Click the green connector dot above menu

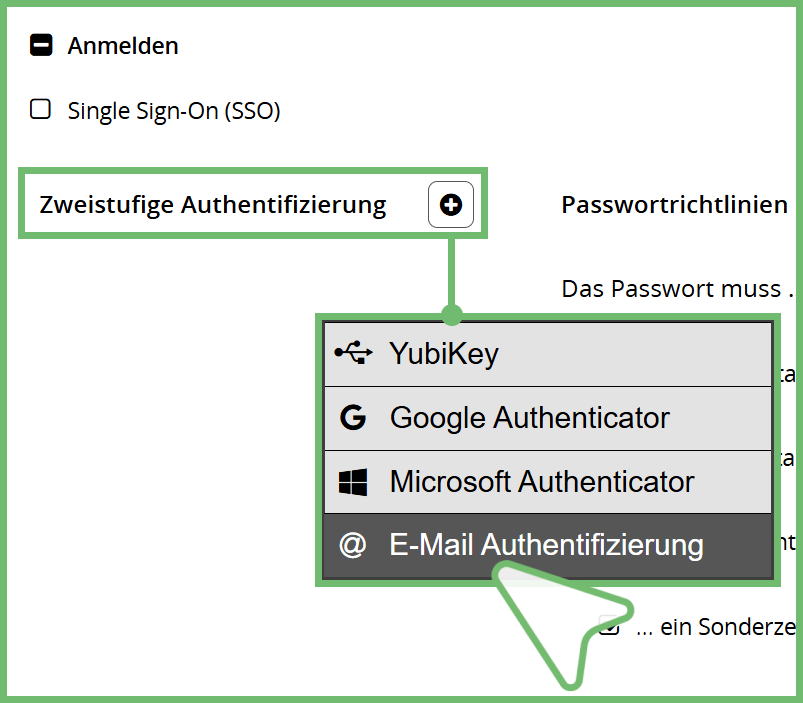pyautogui.click(x=452, y=314)
